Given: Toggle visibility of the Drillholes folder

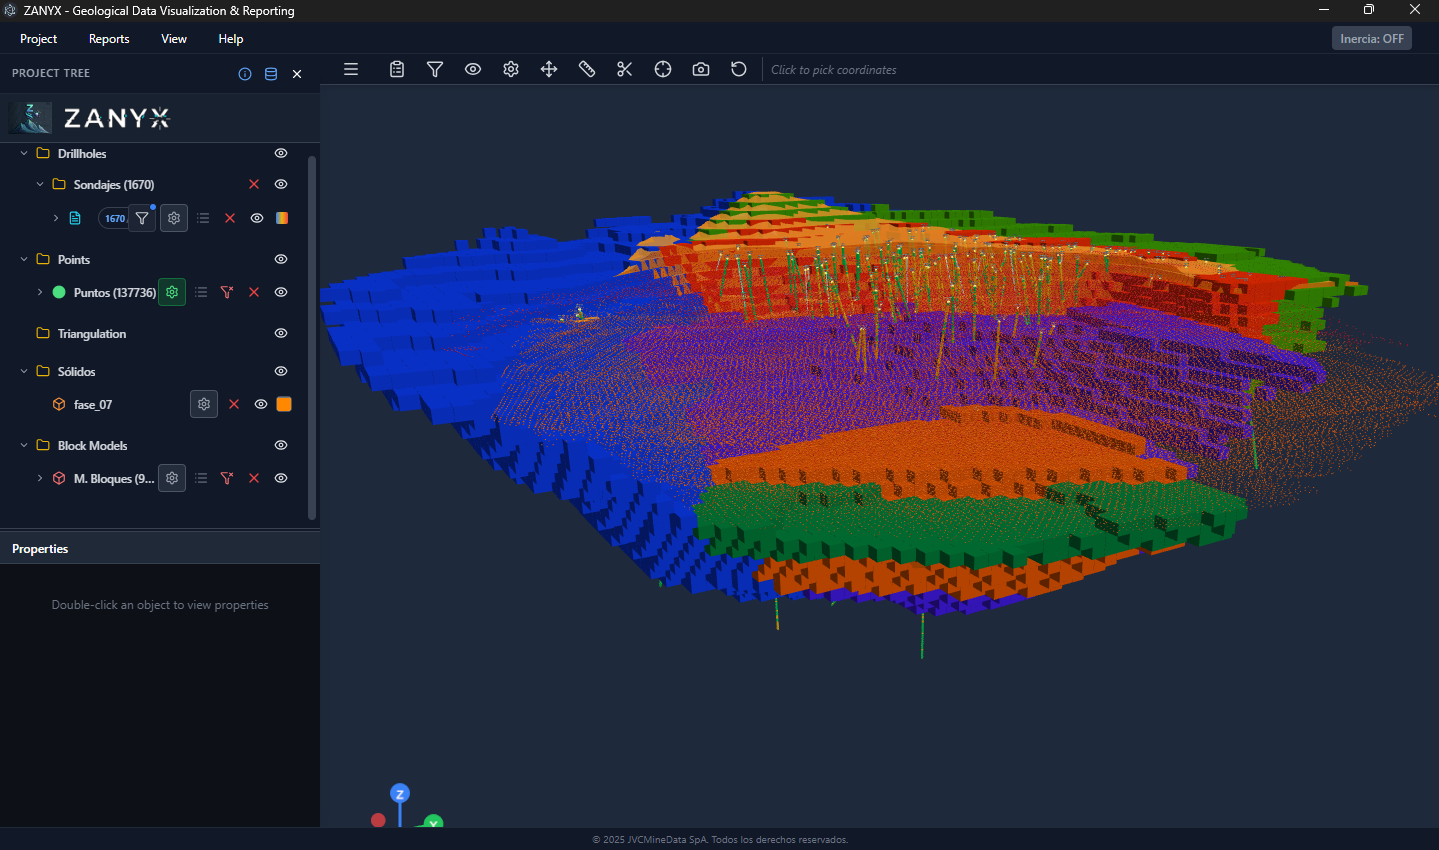Looking at the screenshot, I should tap(280, 153).
